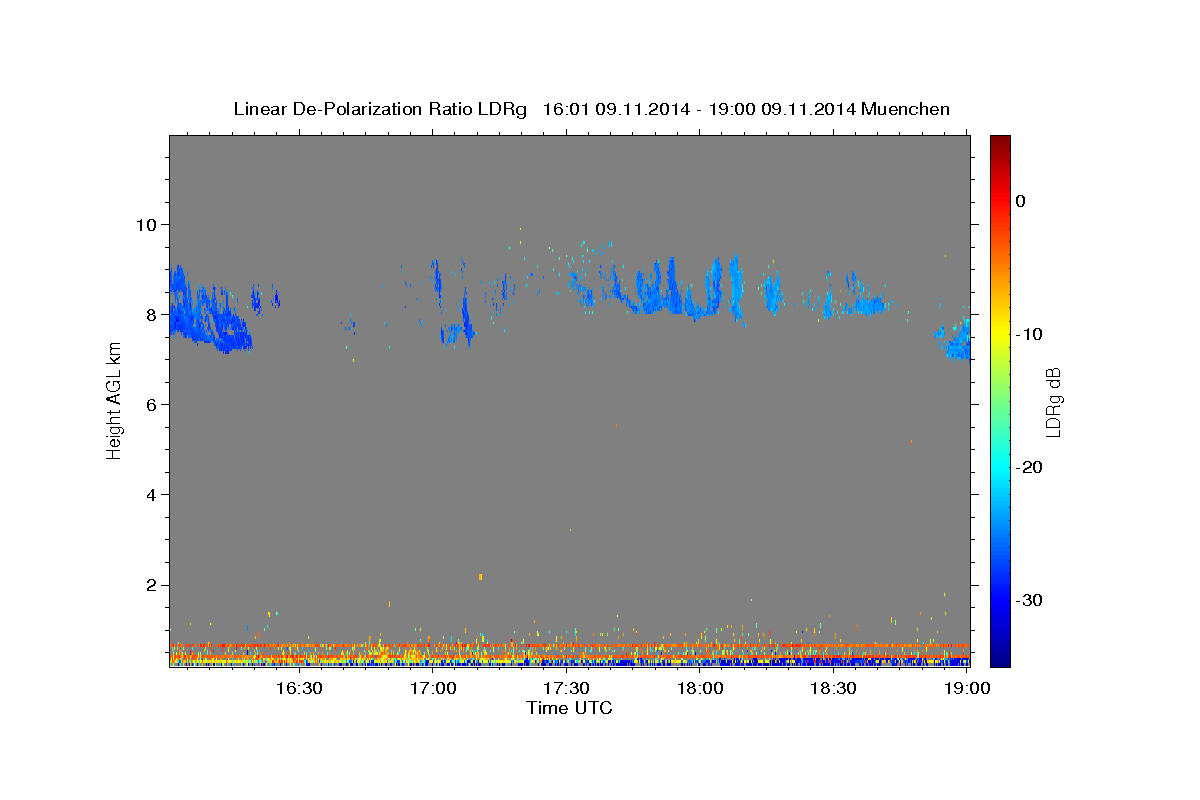Viewport: 1200px width, 800px height.
Task: Click the dark blue bottom of the colorbar
Action: pos(1000,655)
